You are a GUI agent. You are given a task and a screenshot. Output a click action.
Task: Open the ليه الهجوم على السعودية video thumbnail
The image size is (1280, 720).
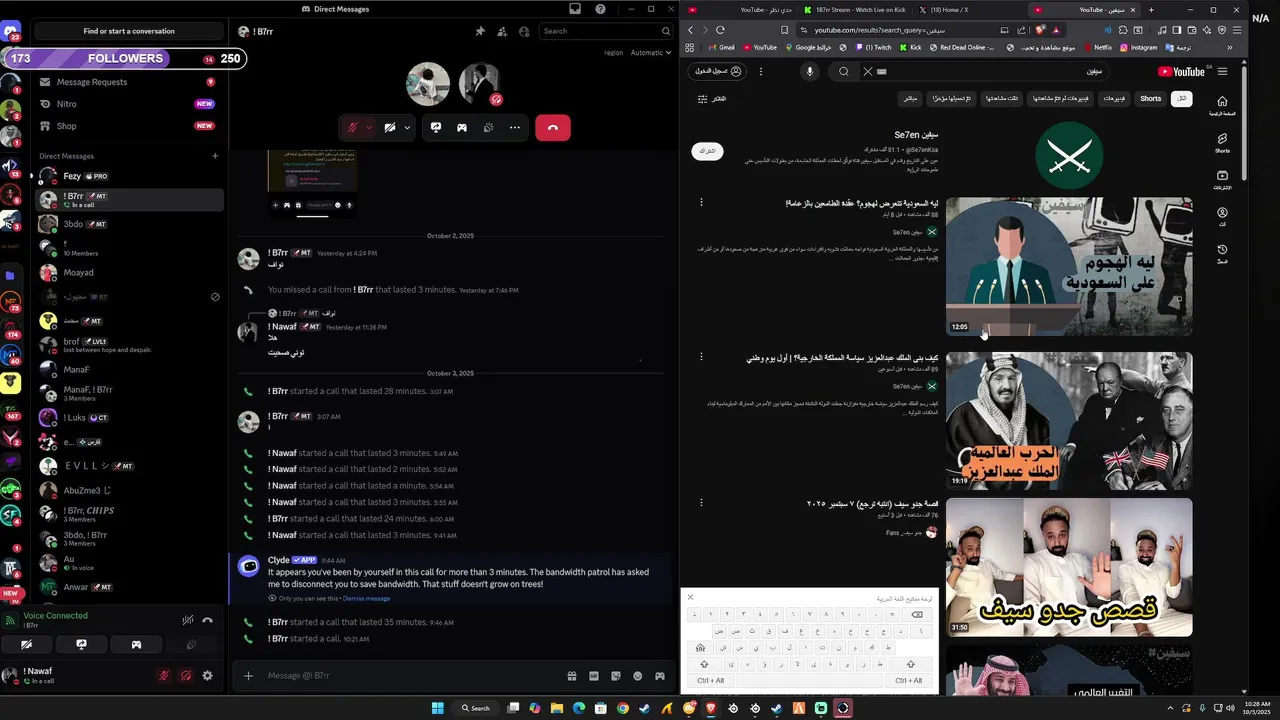(1069, 266)
